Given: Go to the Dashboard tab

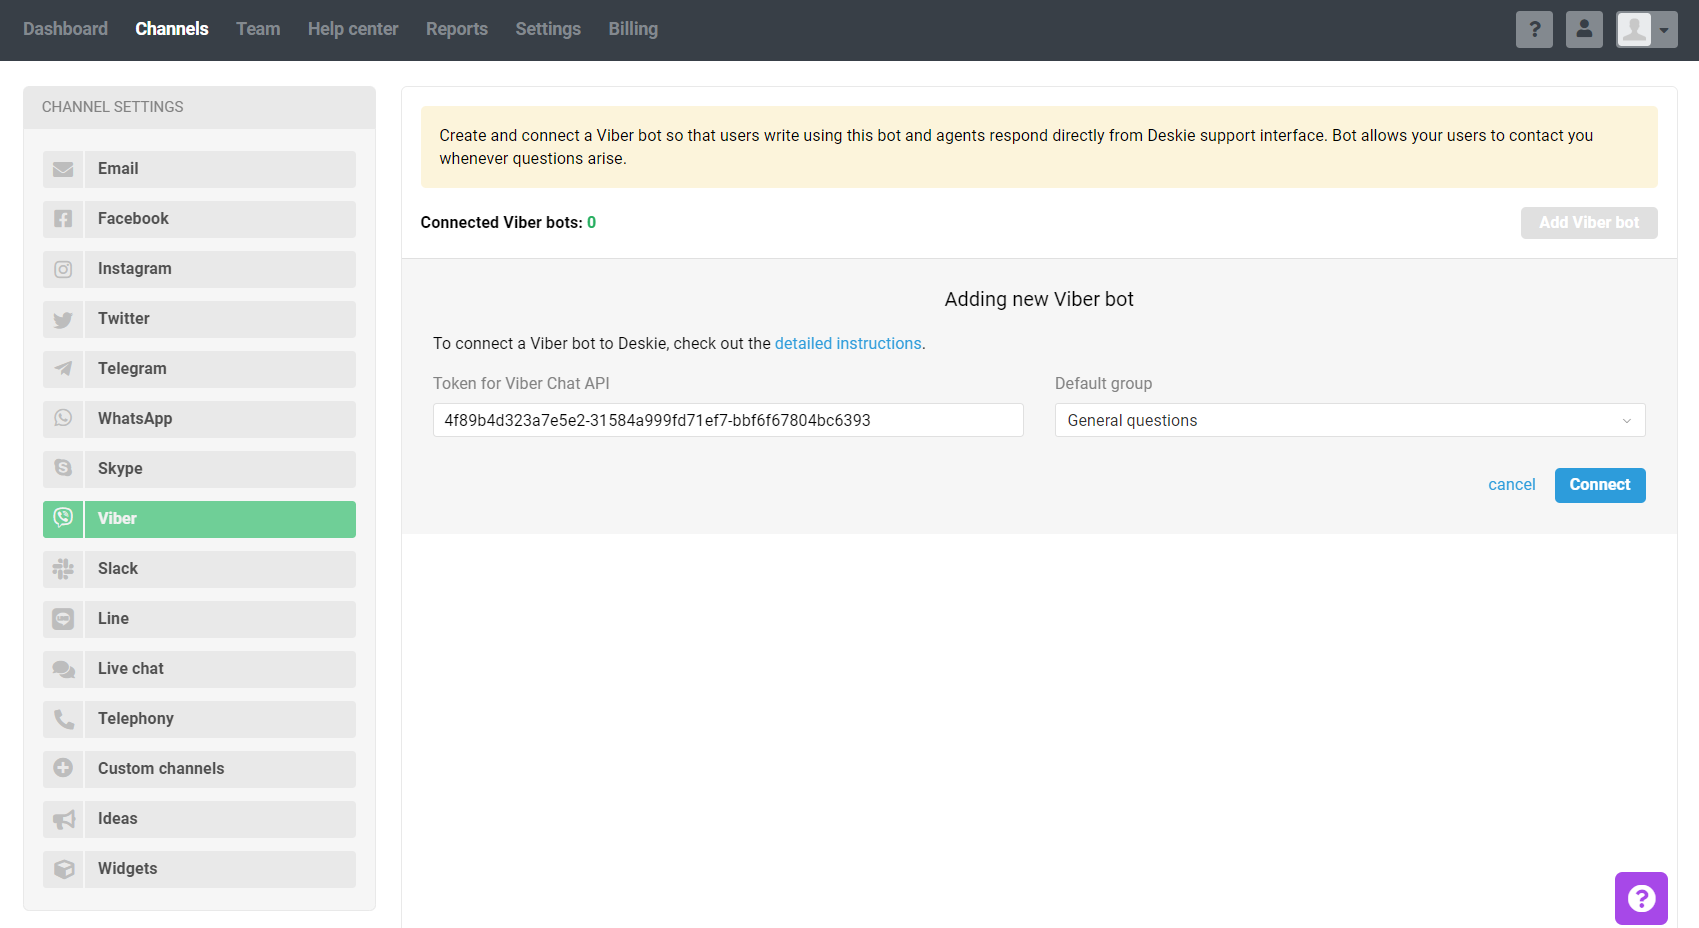Looking at the screenshot, I should tap(65, 29).
